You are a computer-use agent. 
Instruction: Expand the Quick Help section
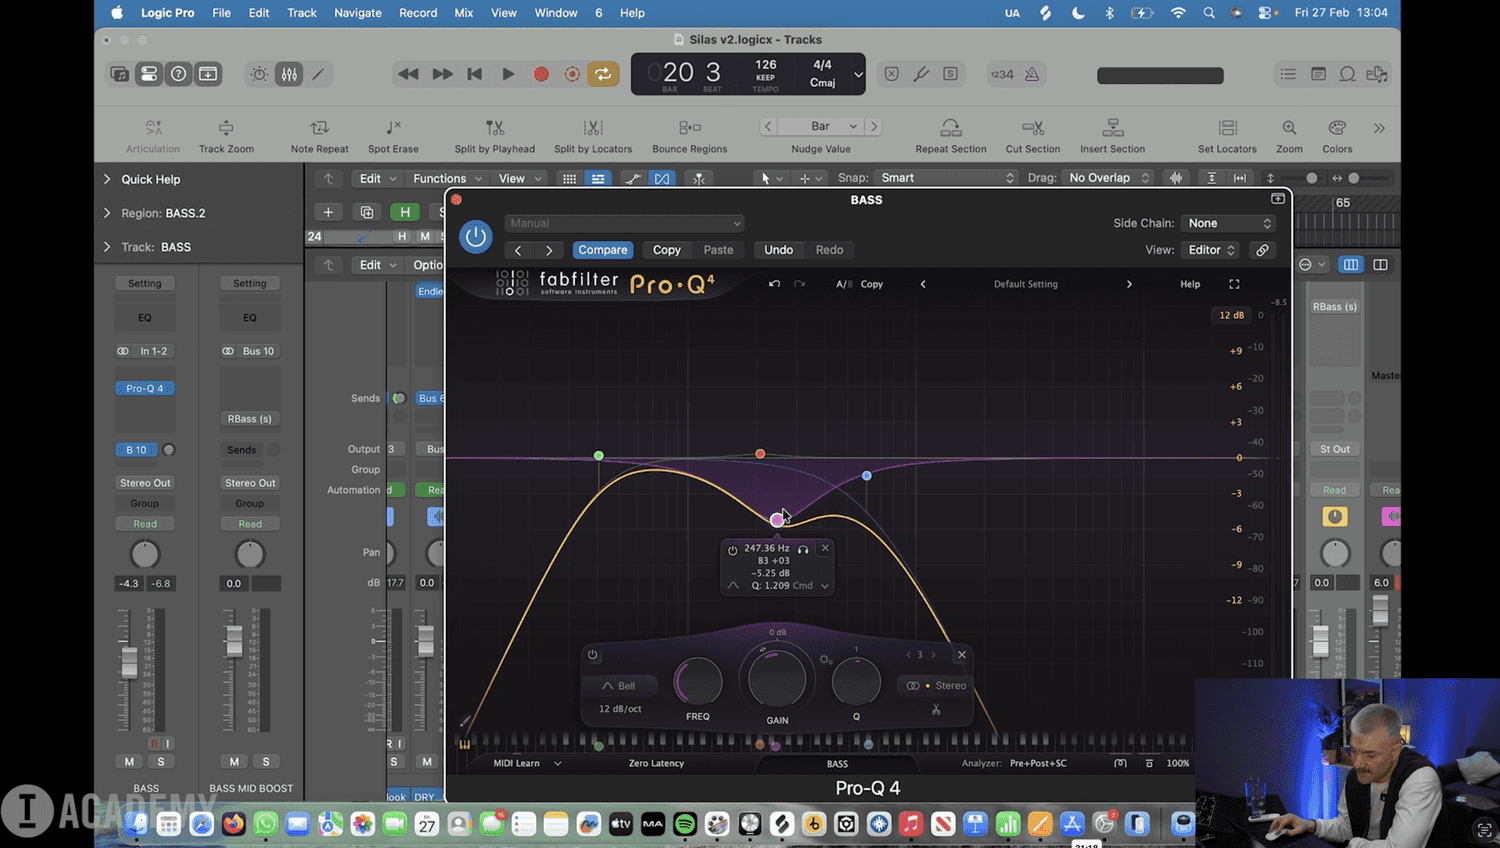tap(107, 179)
